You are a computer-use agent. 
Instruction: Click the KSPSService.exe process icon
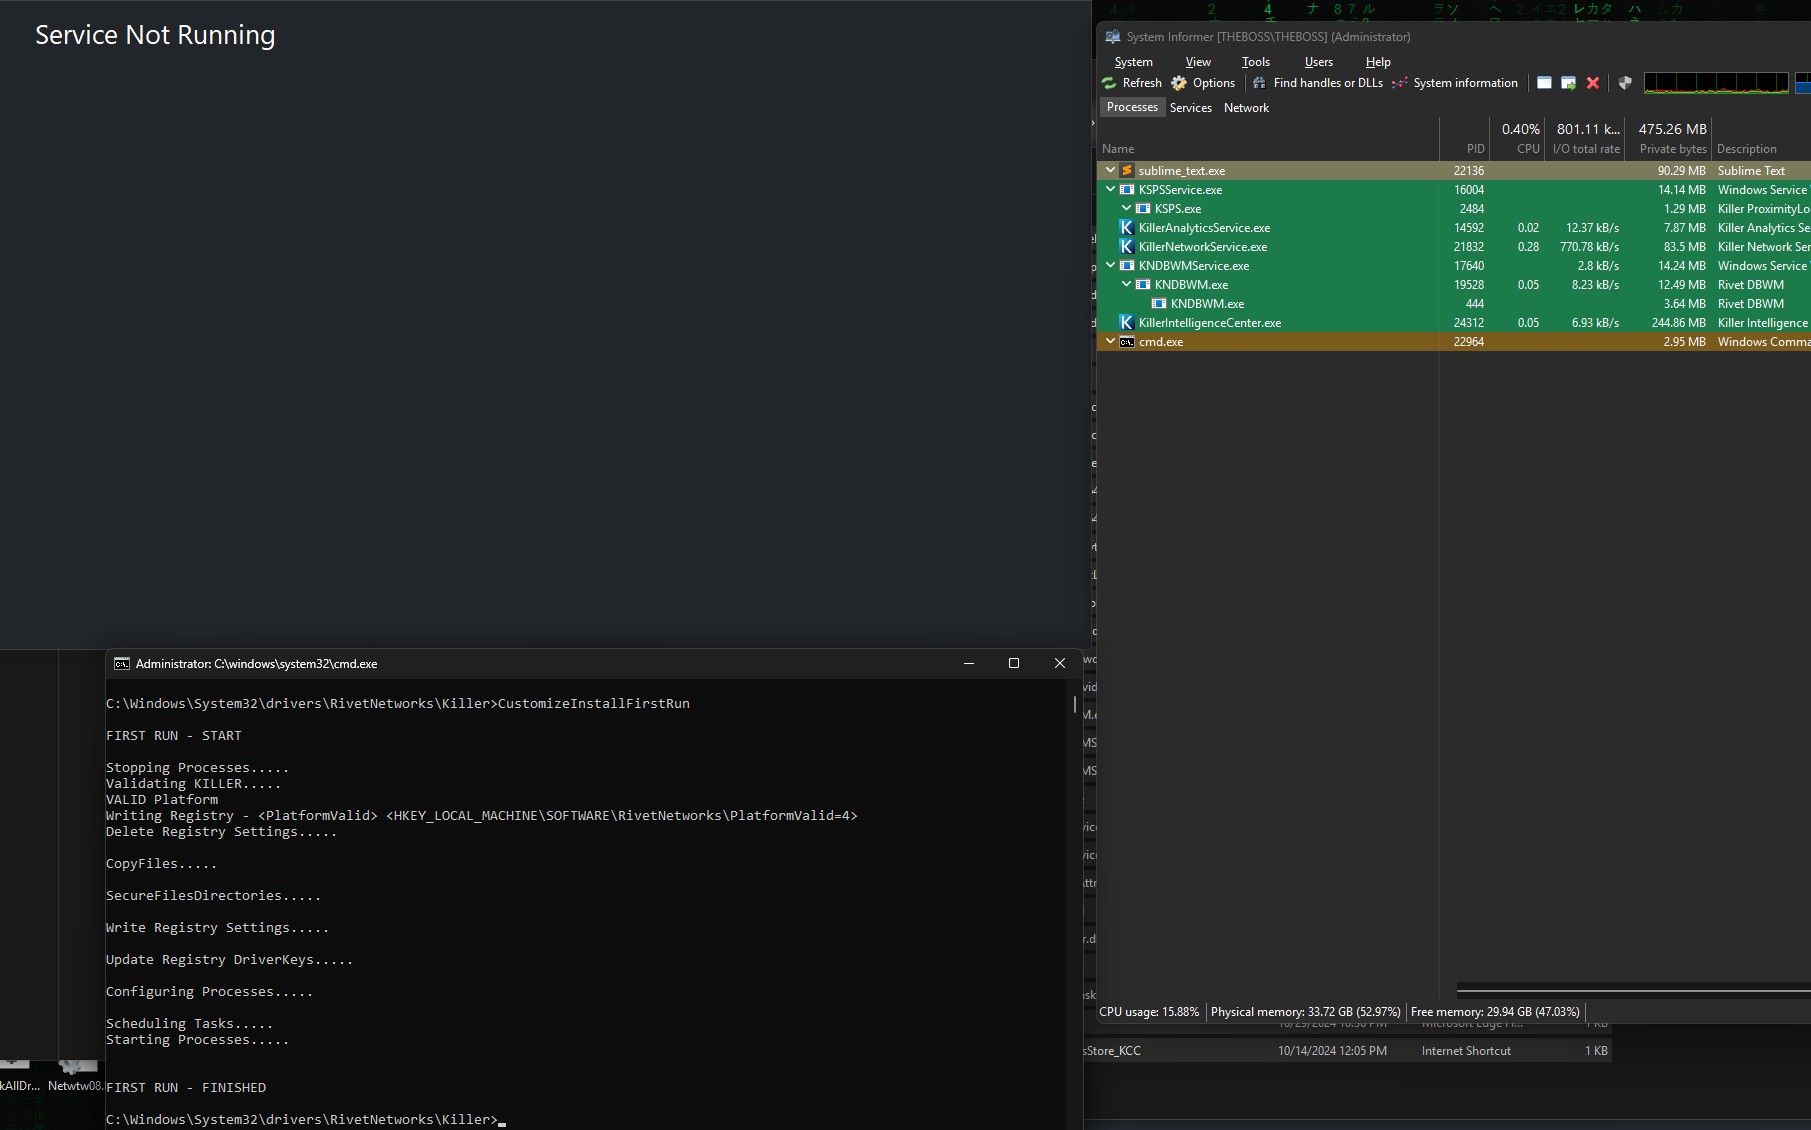click(1127, 190)
